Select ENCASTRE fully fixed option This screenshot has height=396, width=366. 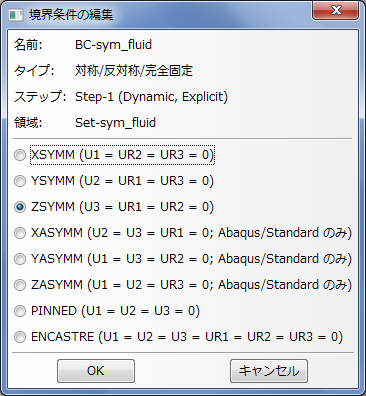coord(20,337)
